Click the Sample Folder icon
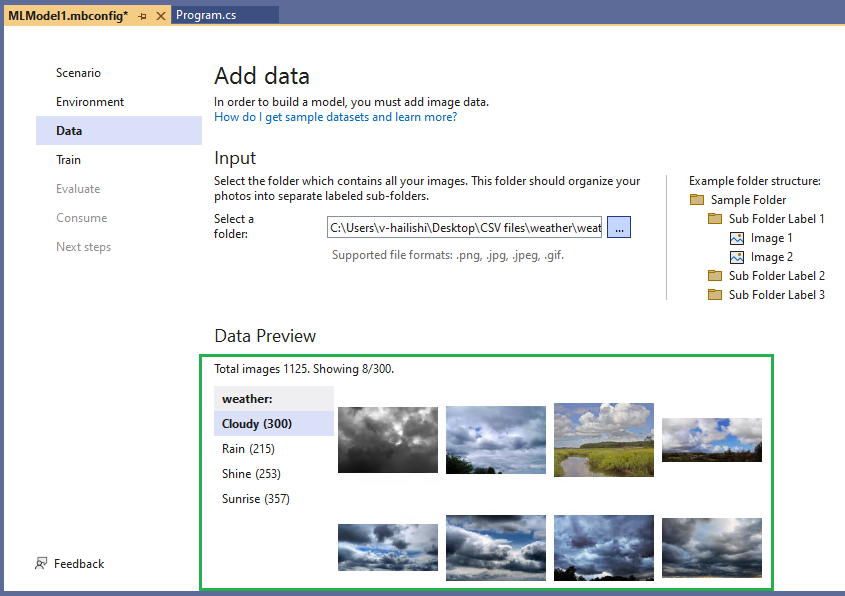The height and width of the screenshot is (596, 845). [696, 199]
